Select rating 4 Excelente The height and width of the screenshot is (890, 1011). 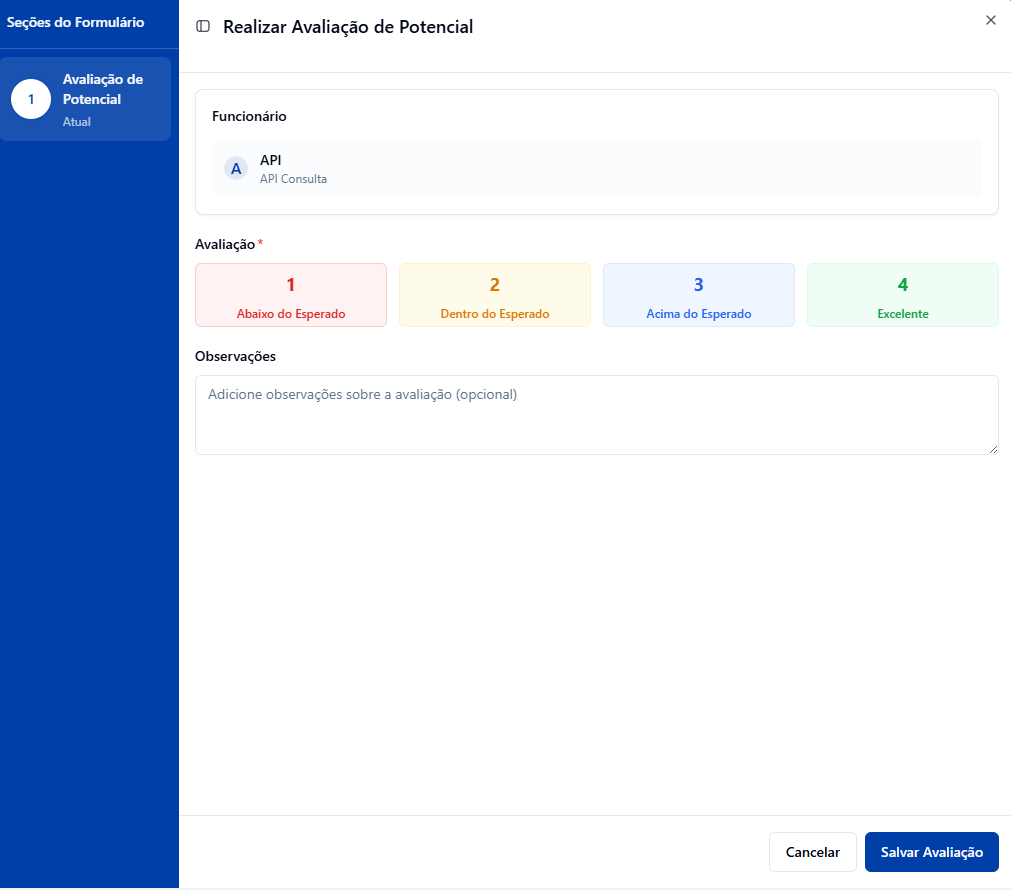[902, 295]
